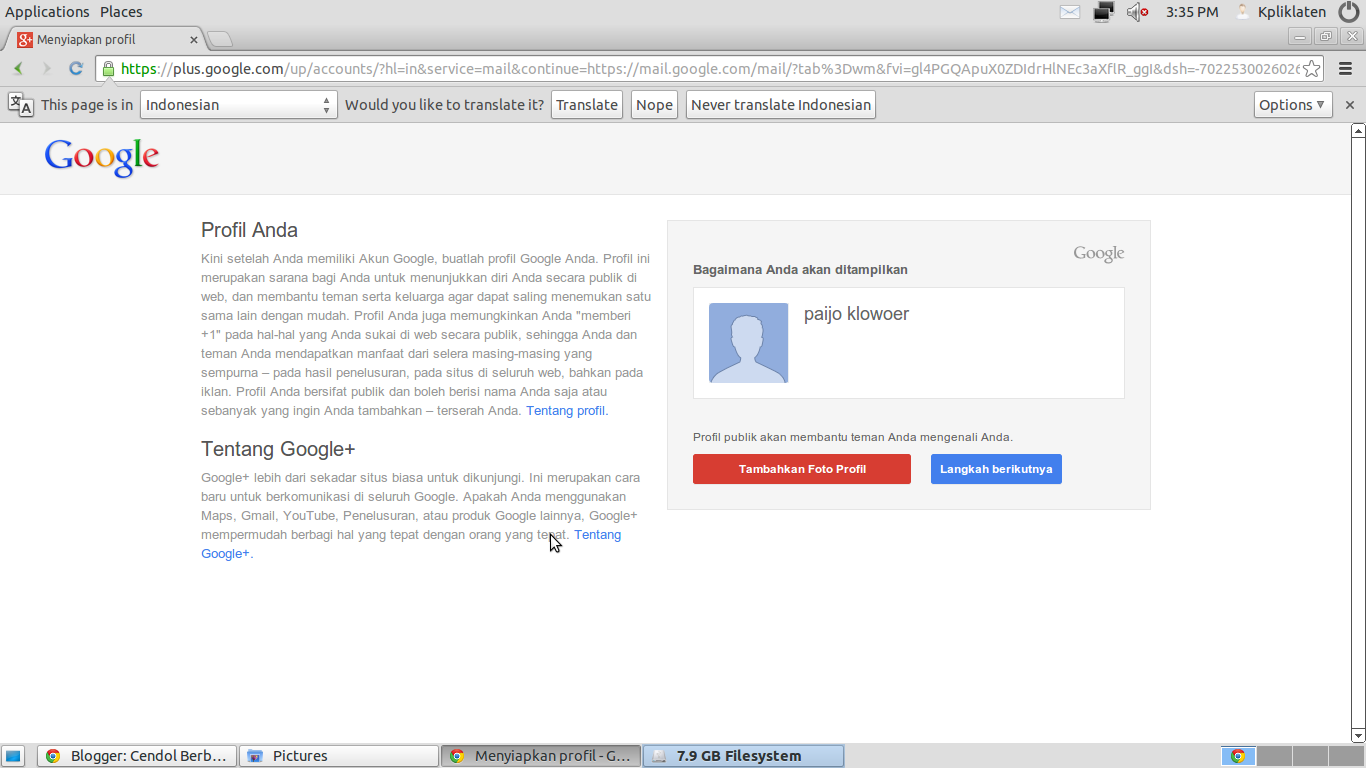This screenshot has width=1366, height=768.
Task: Open the Applications menu
Action: [x=47, y=12]
